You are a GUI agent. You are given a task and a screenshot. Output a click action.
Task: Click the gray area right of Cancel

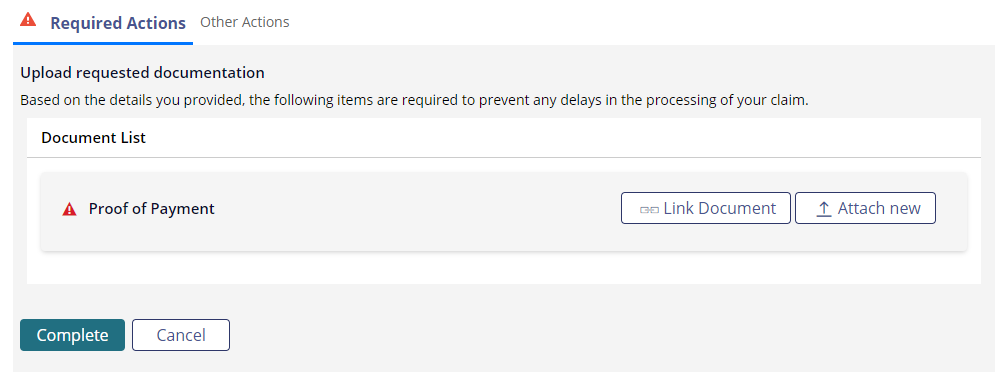(608, 335)
